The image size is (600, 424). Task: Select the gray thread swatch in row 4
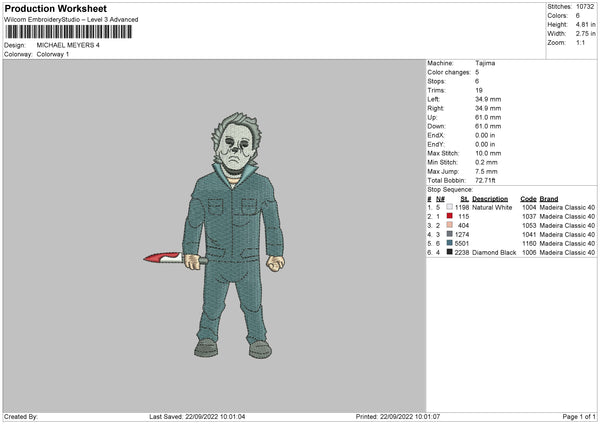449,234
